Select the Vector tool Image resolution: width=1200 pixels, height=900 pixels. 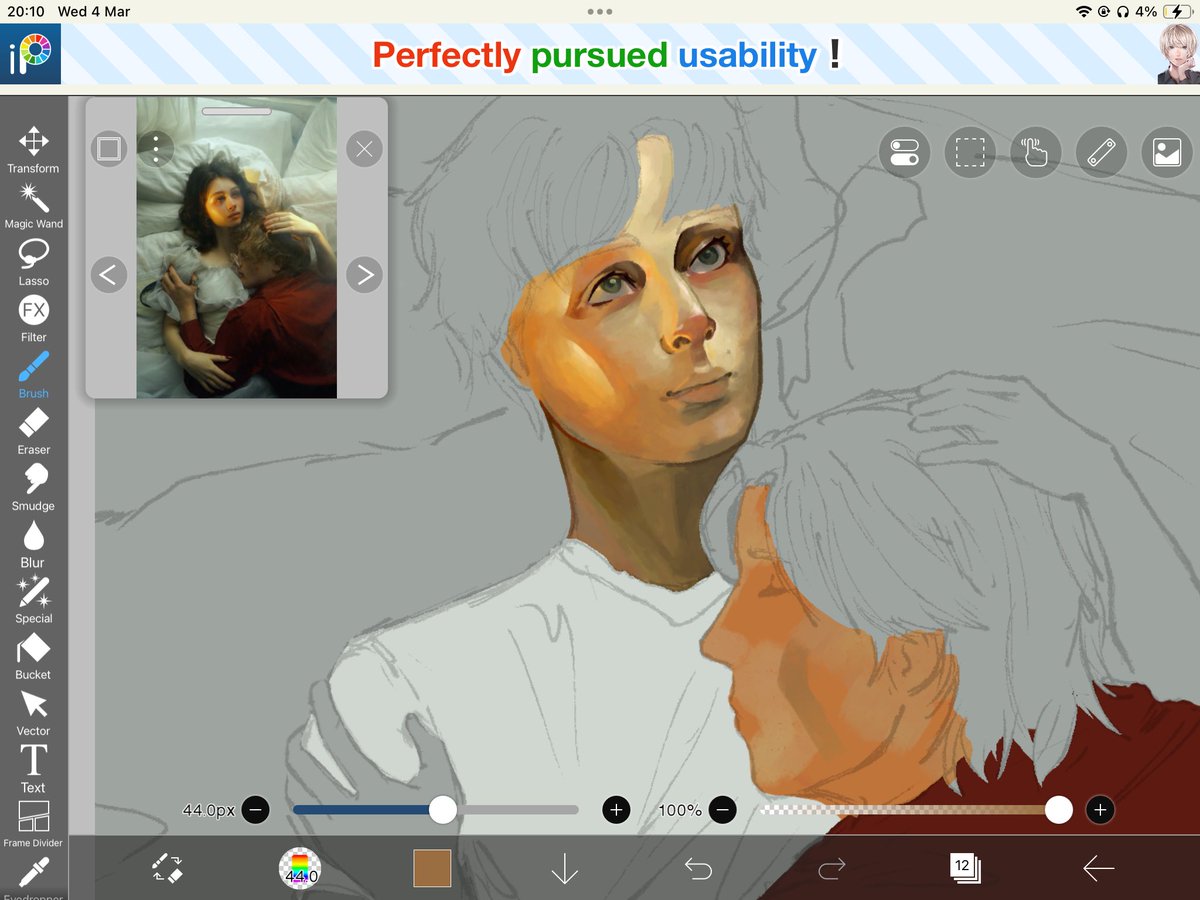(33, 713)
